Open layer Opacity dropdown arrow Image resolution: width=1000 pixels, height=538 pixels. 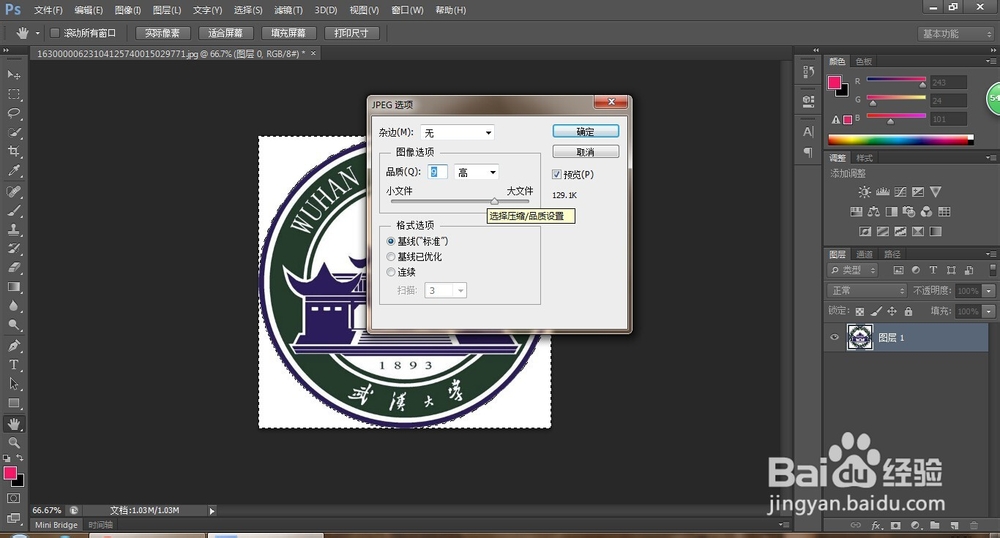click(989, 291)
